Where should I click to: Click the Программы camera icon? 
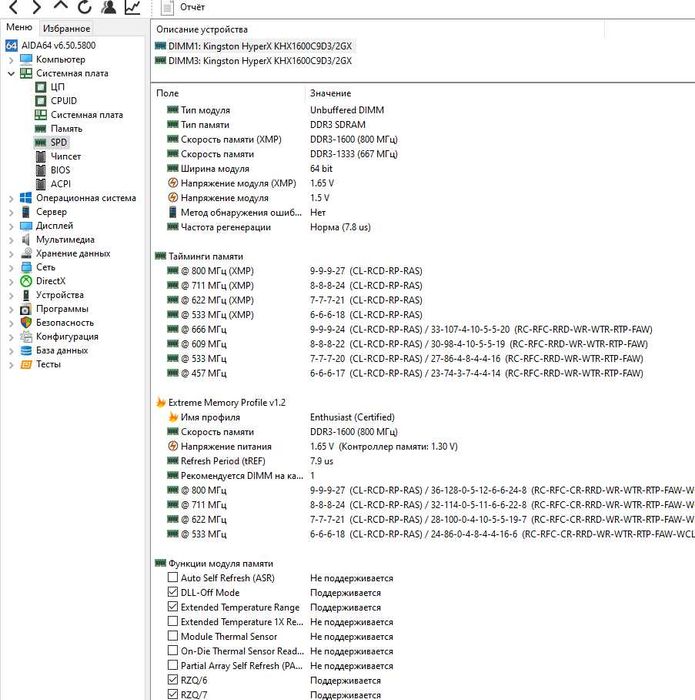pyautogui.click(x=26, y=309)
